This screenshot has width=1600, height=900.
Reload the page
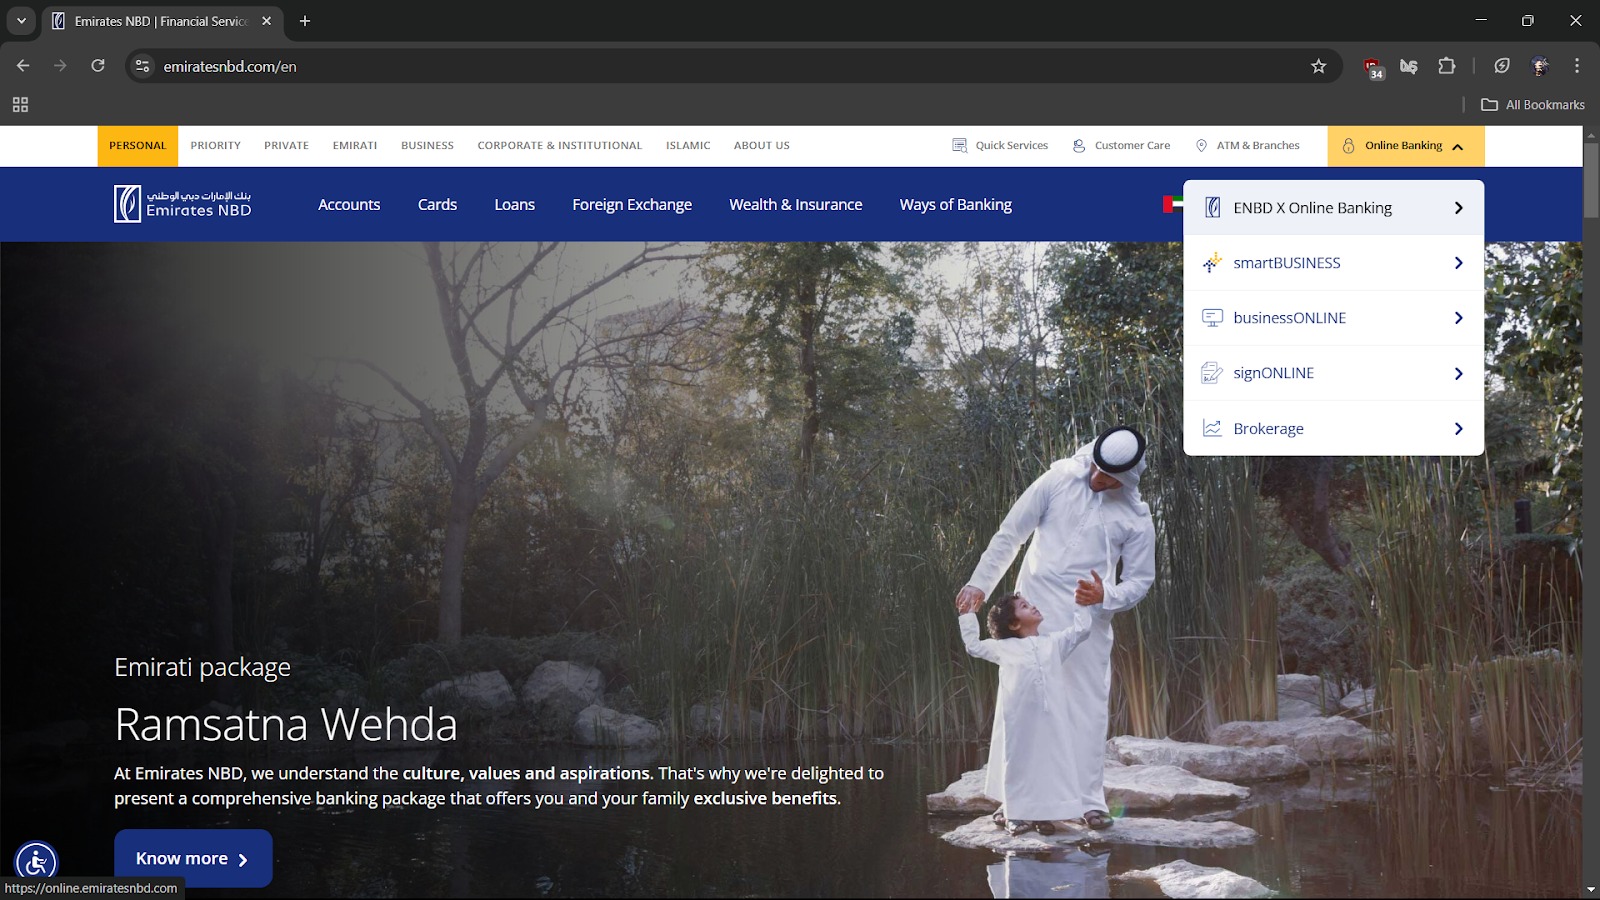(98, 66)
